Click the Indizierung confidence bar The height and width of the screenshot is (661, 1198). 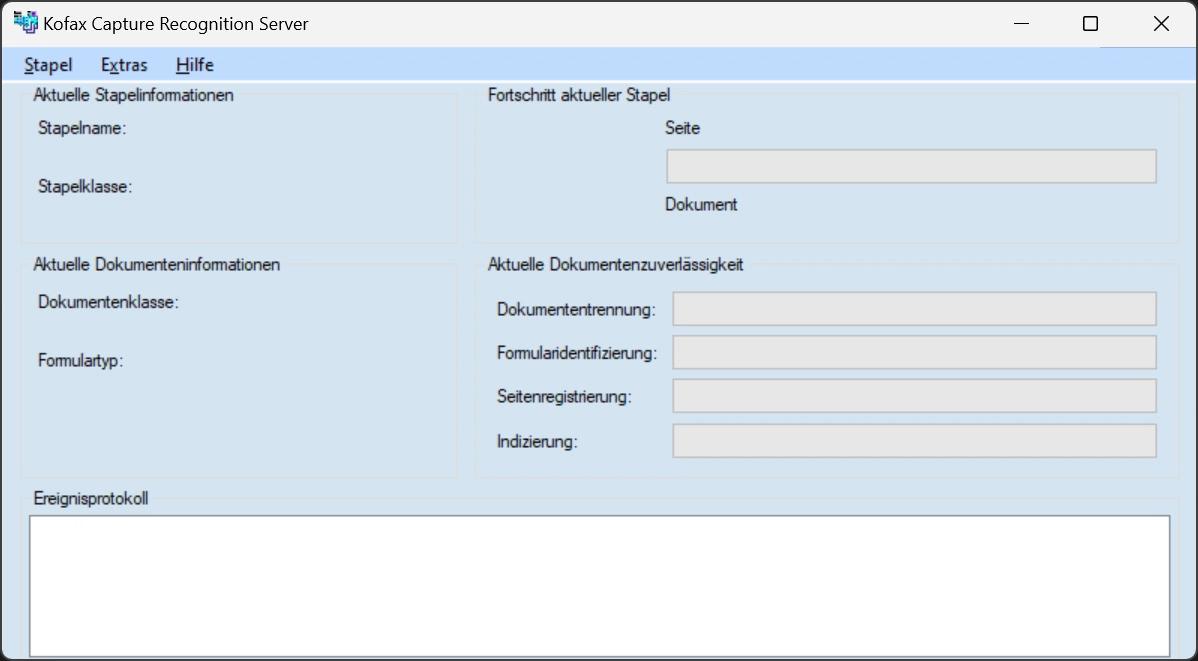click(914, 441)
